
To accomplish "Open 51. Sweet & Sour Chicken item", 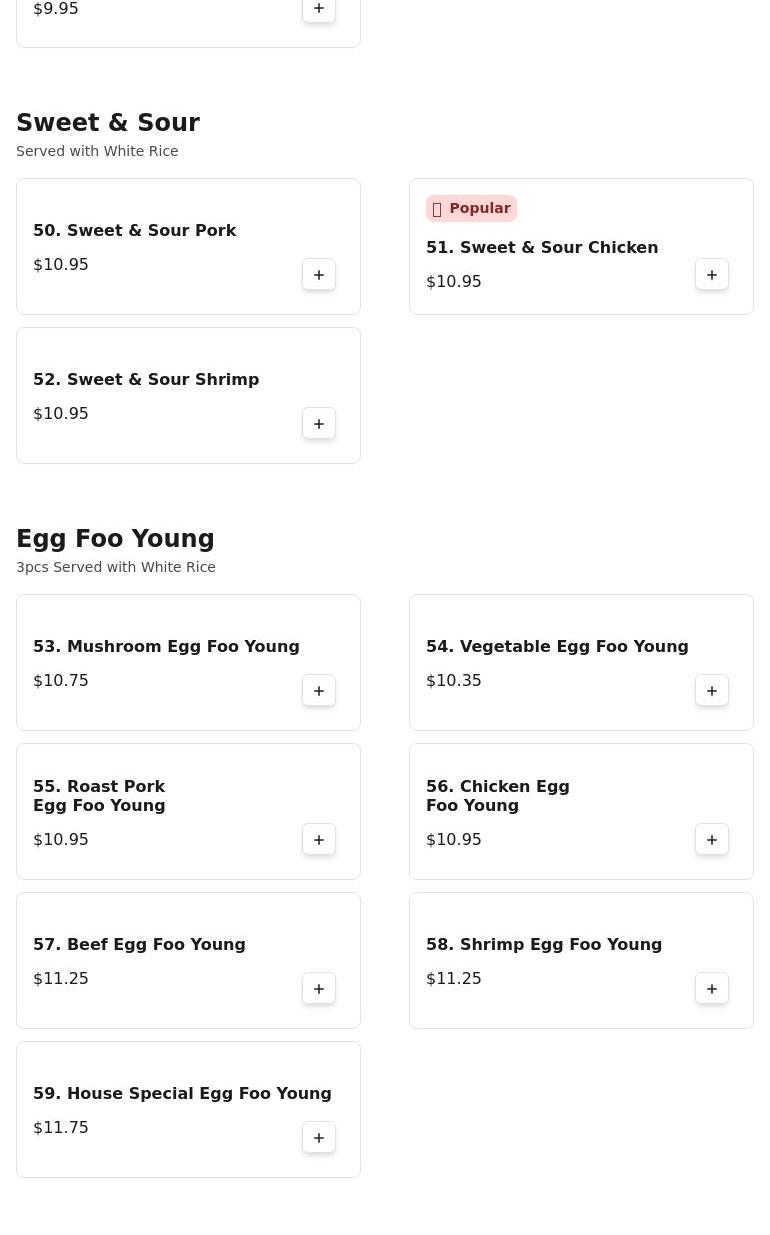I will 542,248.
